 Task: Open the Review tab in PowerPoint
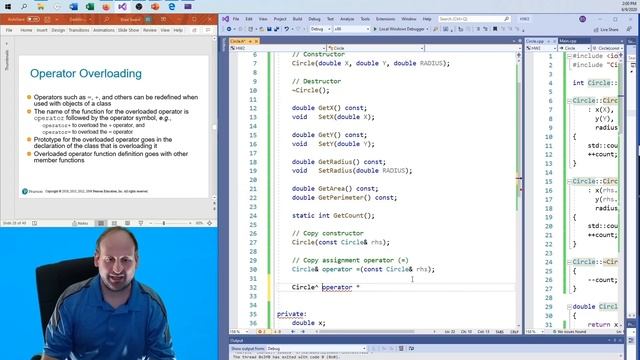point(149,30)
